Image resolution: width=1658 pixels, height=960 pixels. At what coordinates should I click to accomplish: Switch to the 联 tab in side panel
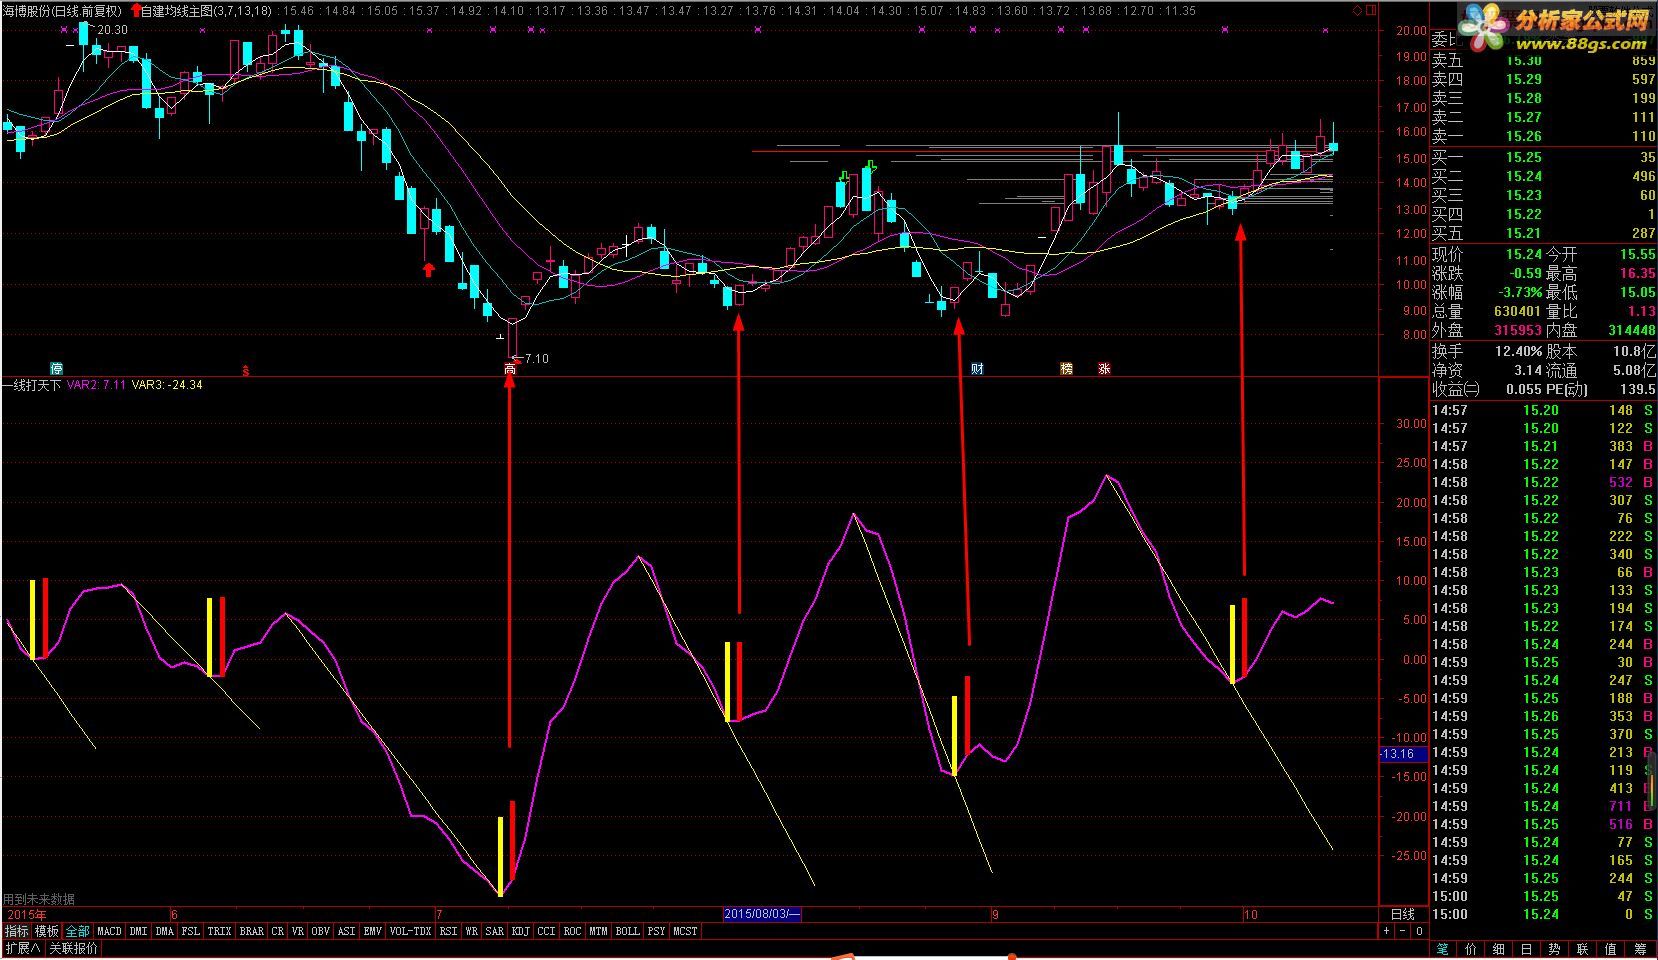(1583, 949)
